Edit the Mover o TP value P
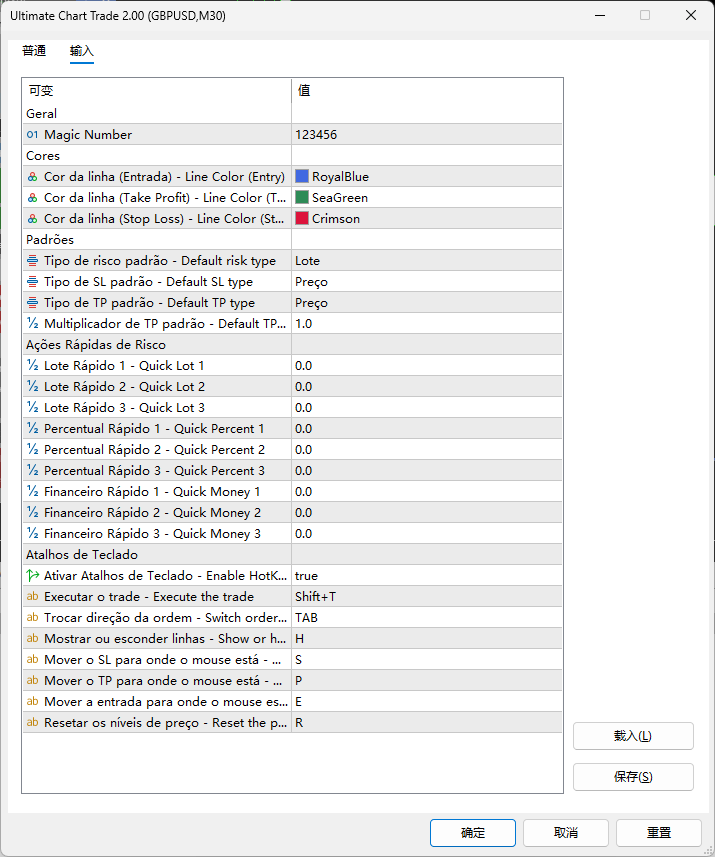715x857 pixels. [x=426, y=680]
